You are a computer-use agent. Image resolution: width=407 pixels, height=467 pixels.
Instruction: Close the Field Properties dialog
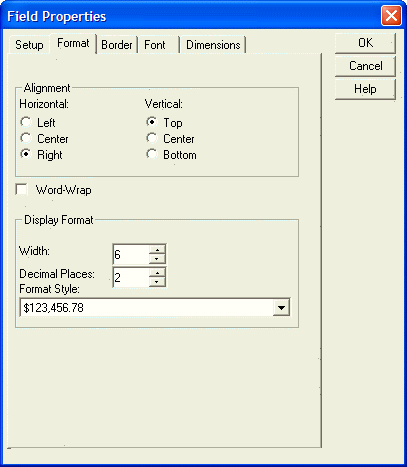coord(391,16)
